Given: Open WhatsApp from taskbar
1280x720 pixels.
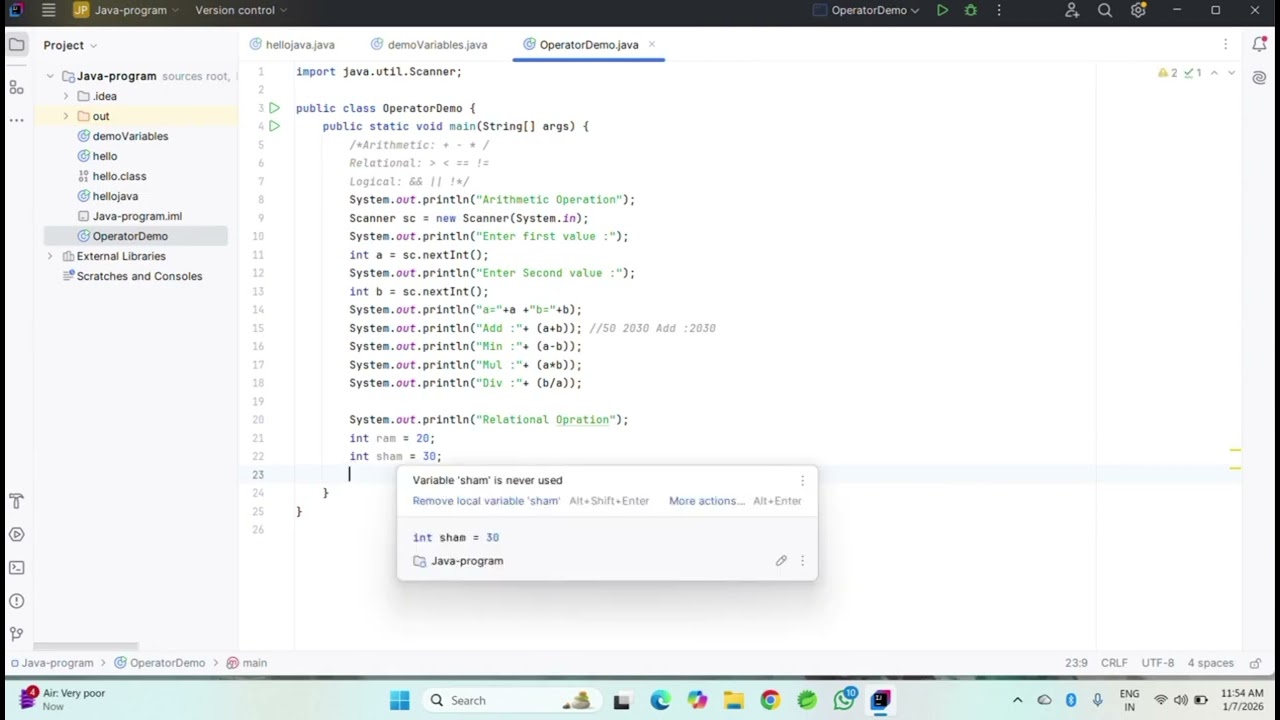Looking at the screenshot, I should point(844,700).
